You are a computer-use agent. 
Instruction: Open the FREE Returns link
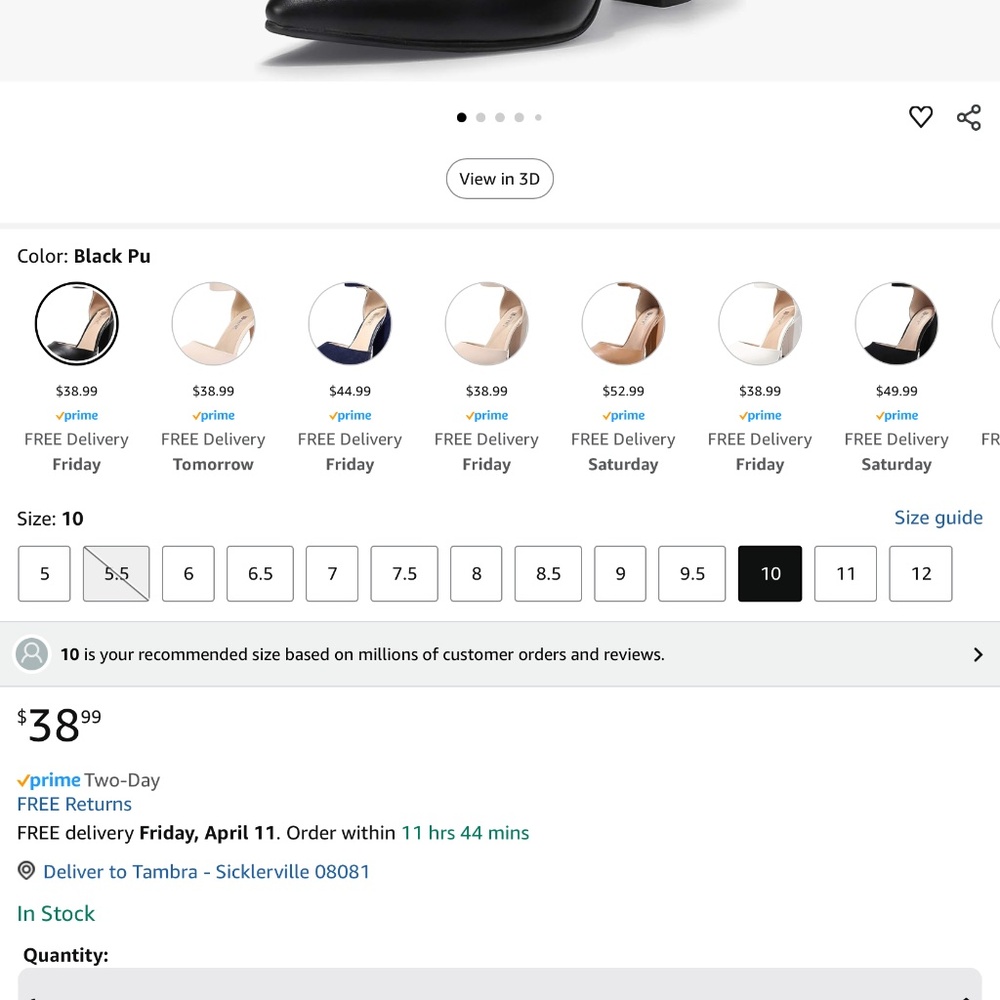(74, 804)
